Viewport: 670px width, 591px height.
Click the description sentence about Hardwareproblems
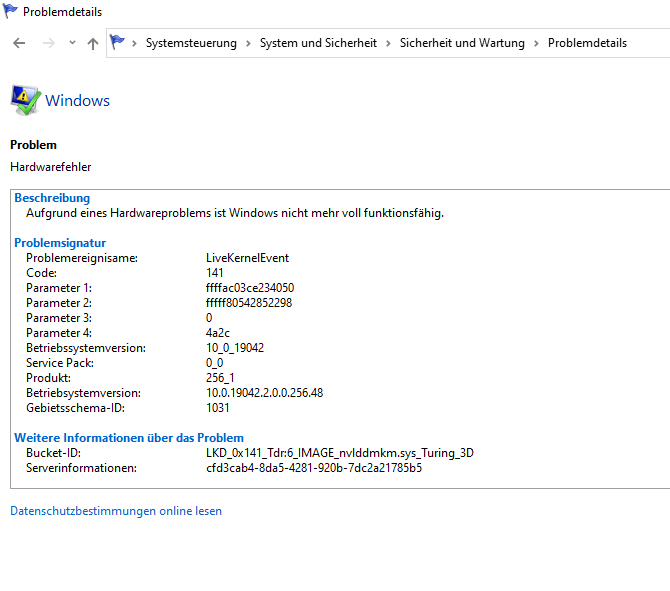[235, 213]
